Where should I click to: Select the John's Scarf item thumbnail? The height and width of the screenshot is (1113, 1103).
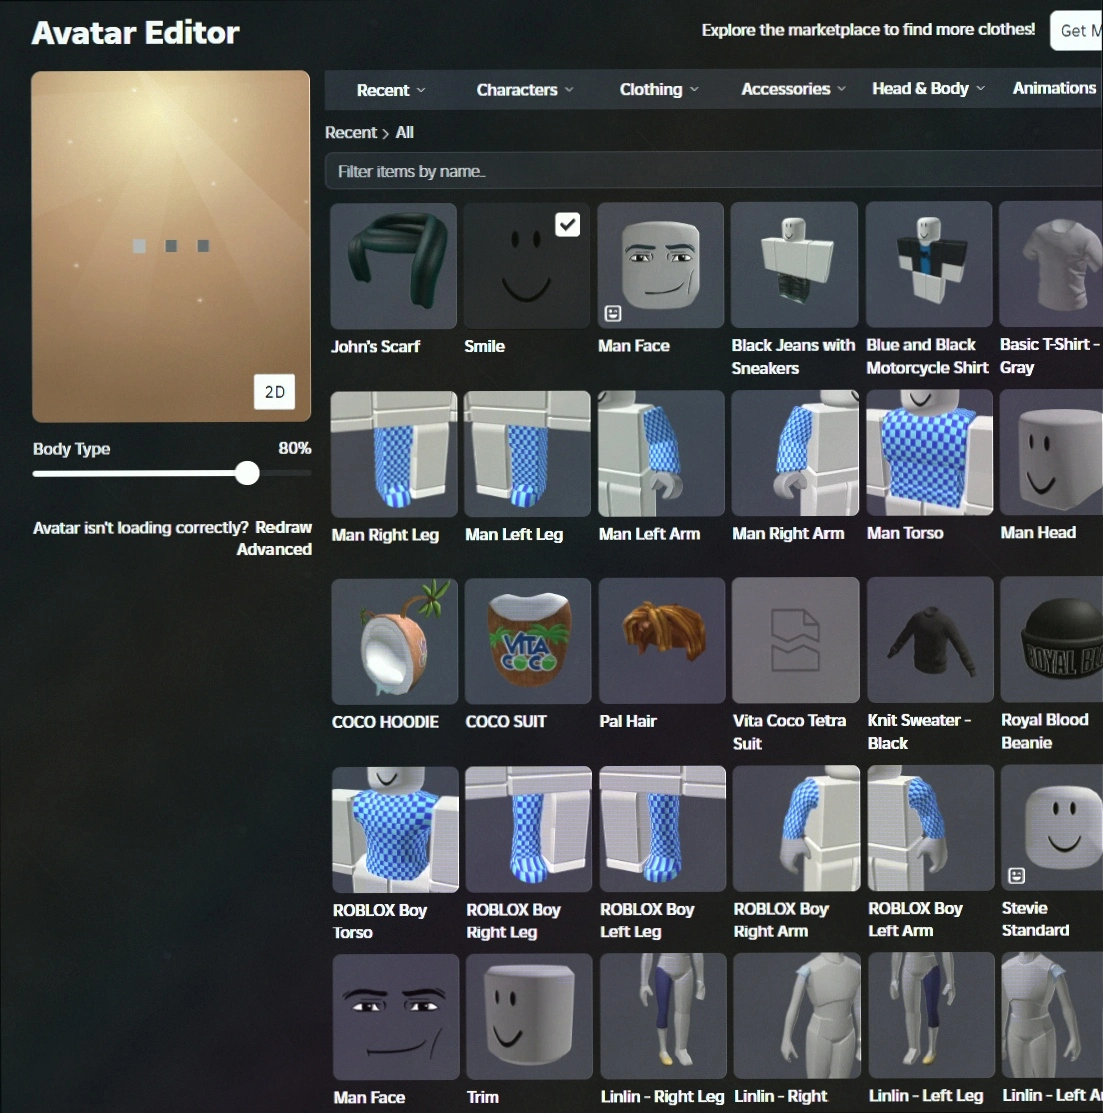393,265
